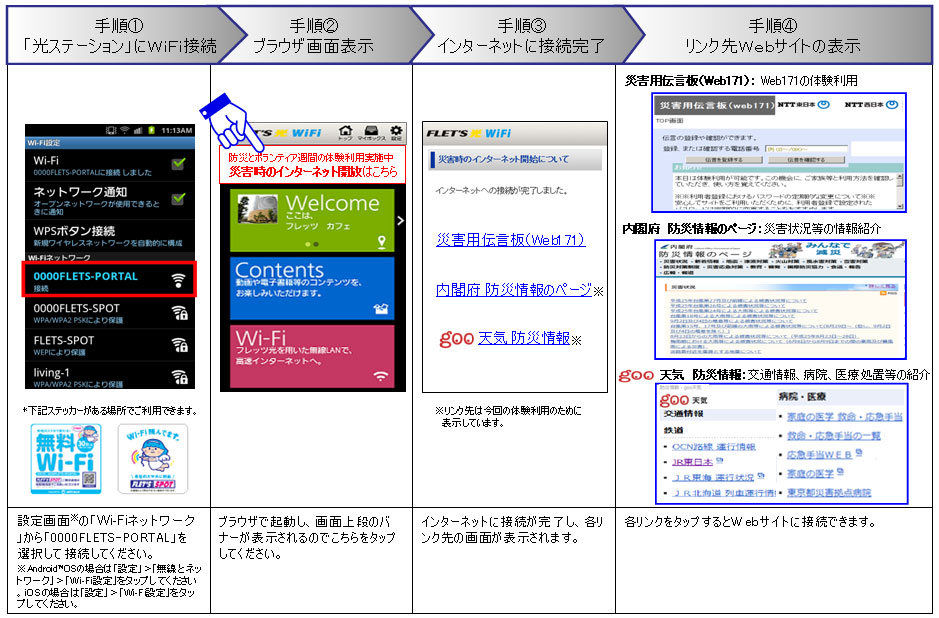Tap the location pin icon on the Welcome tile
Image resolution: width=939 pixels, height=618 pixels.
click(381, 242)
